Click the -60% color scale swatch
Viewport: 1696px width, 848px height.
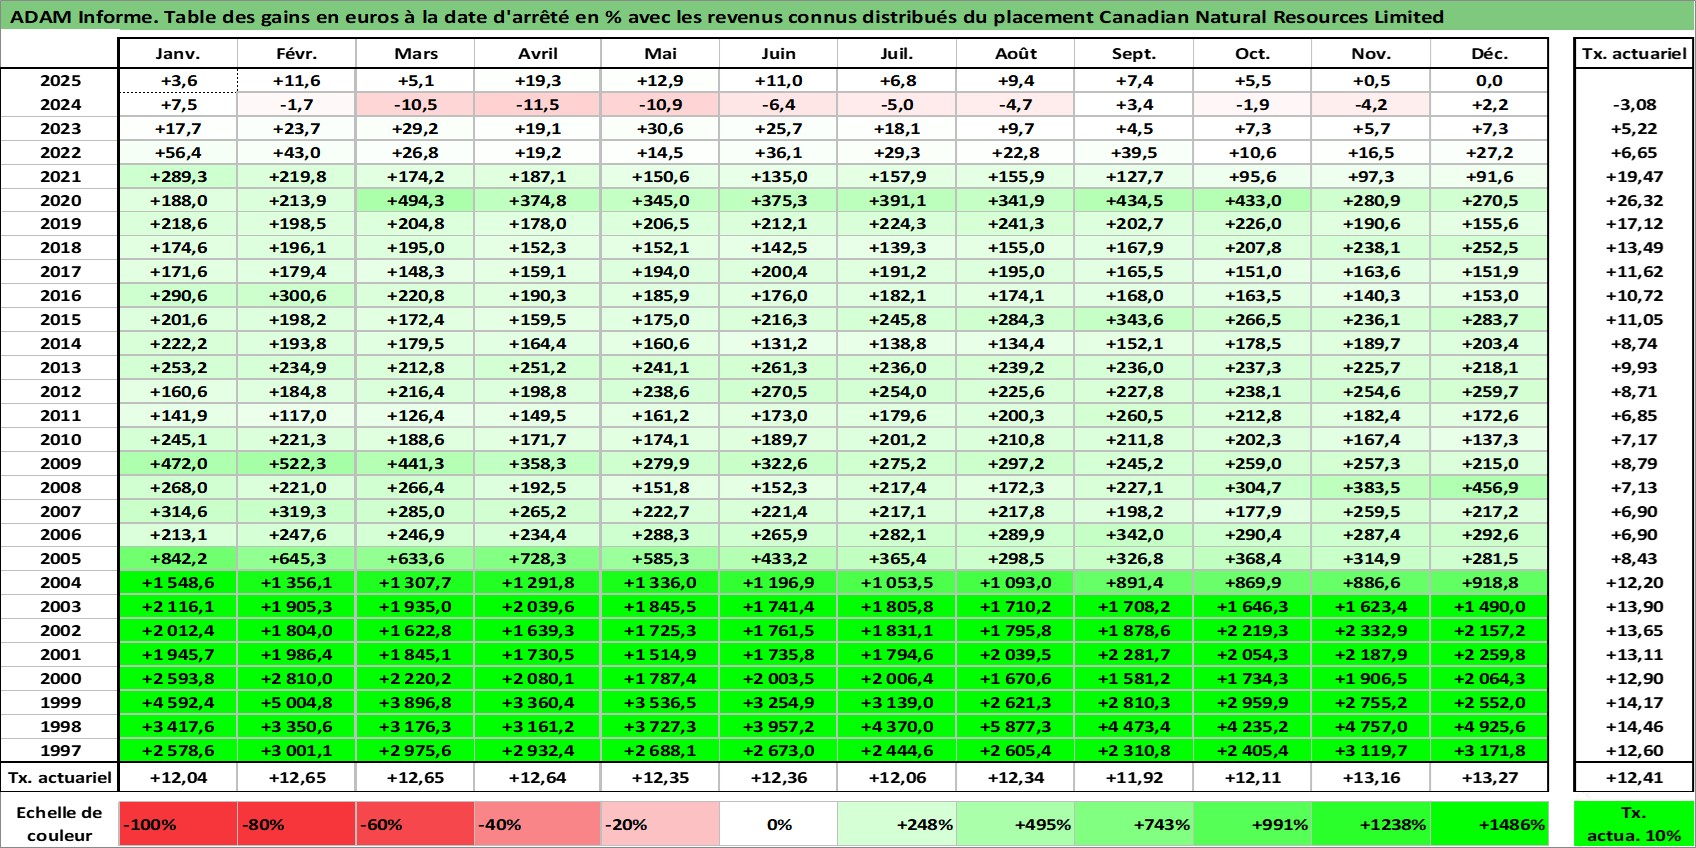click(415, 824)
